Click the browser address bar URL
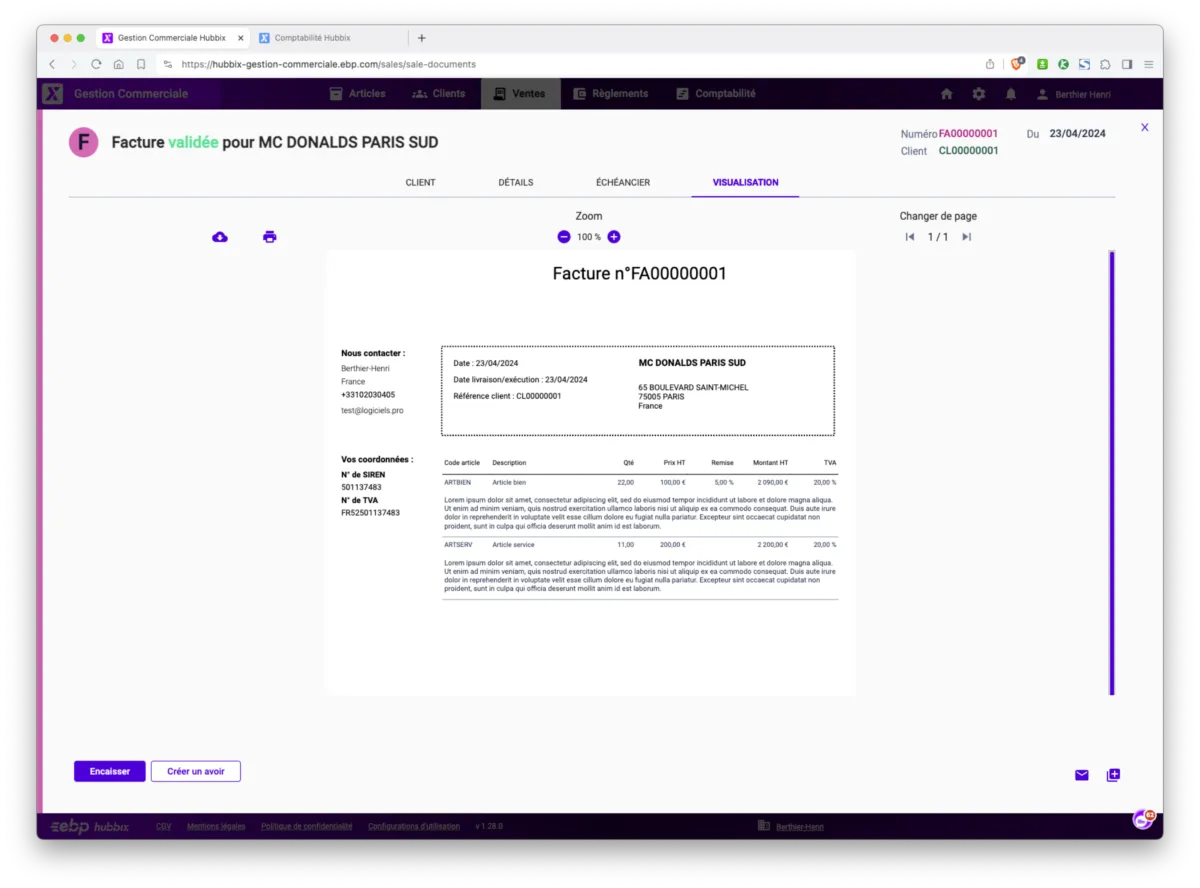1200x888 pixels. (329, 64)
